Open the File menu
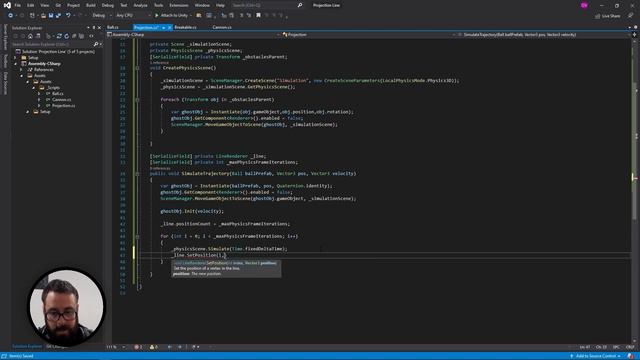The width and height of the screenshot is (640, 360). pos(18,5)
